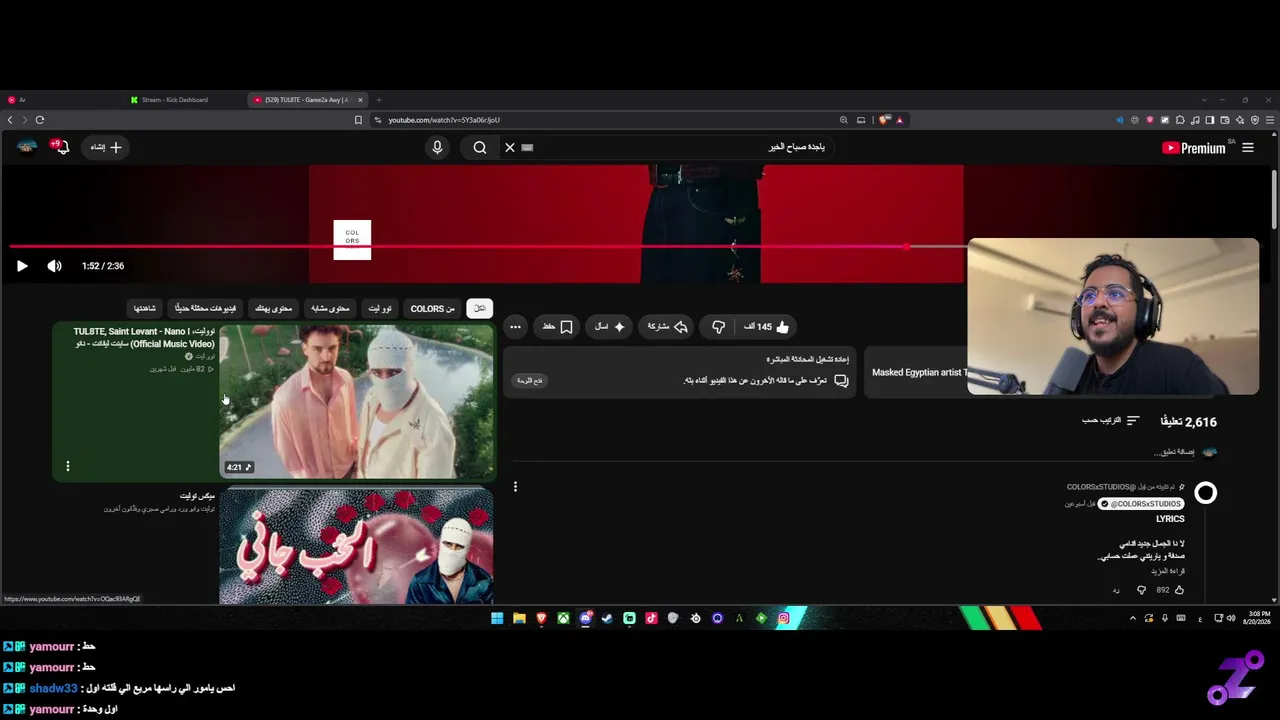Open the browser wallet icon
Screen dimensions: 1280x720
pyautogui.click(x=1225, y=120)
